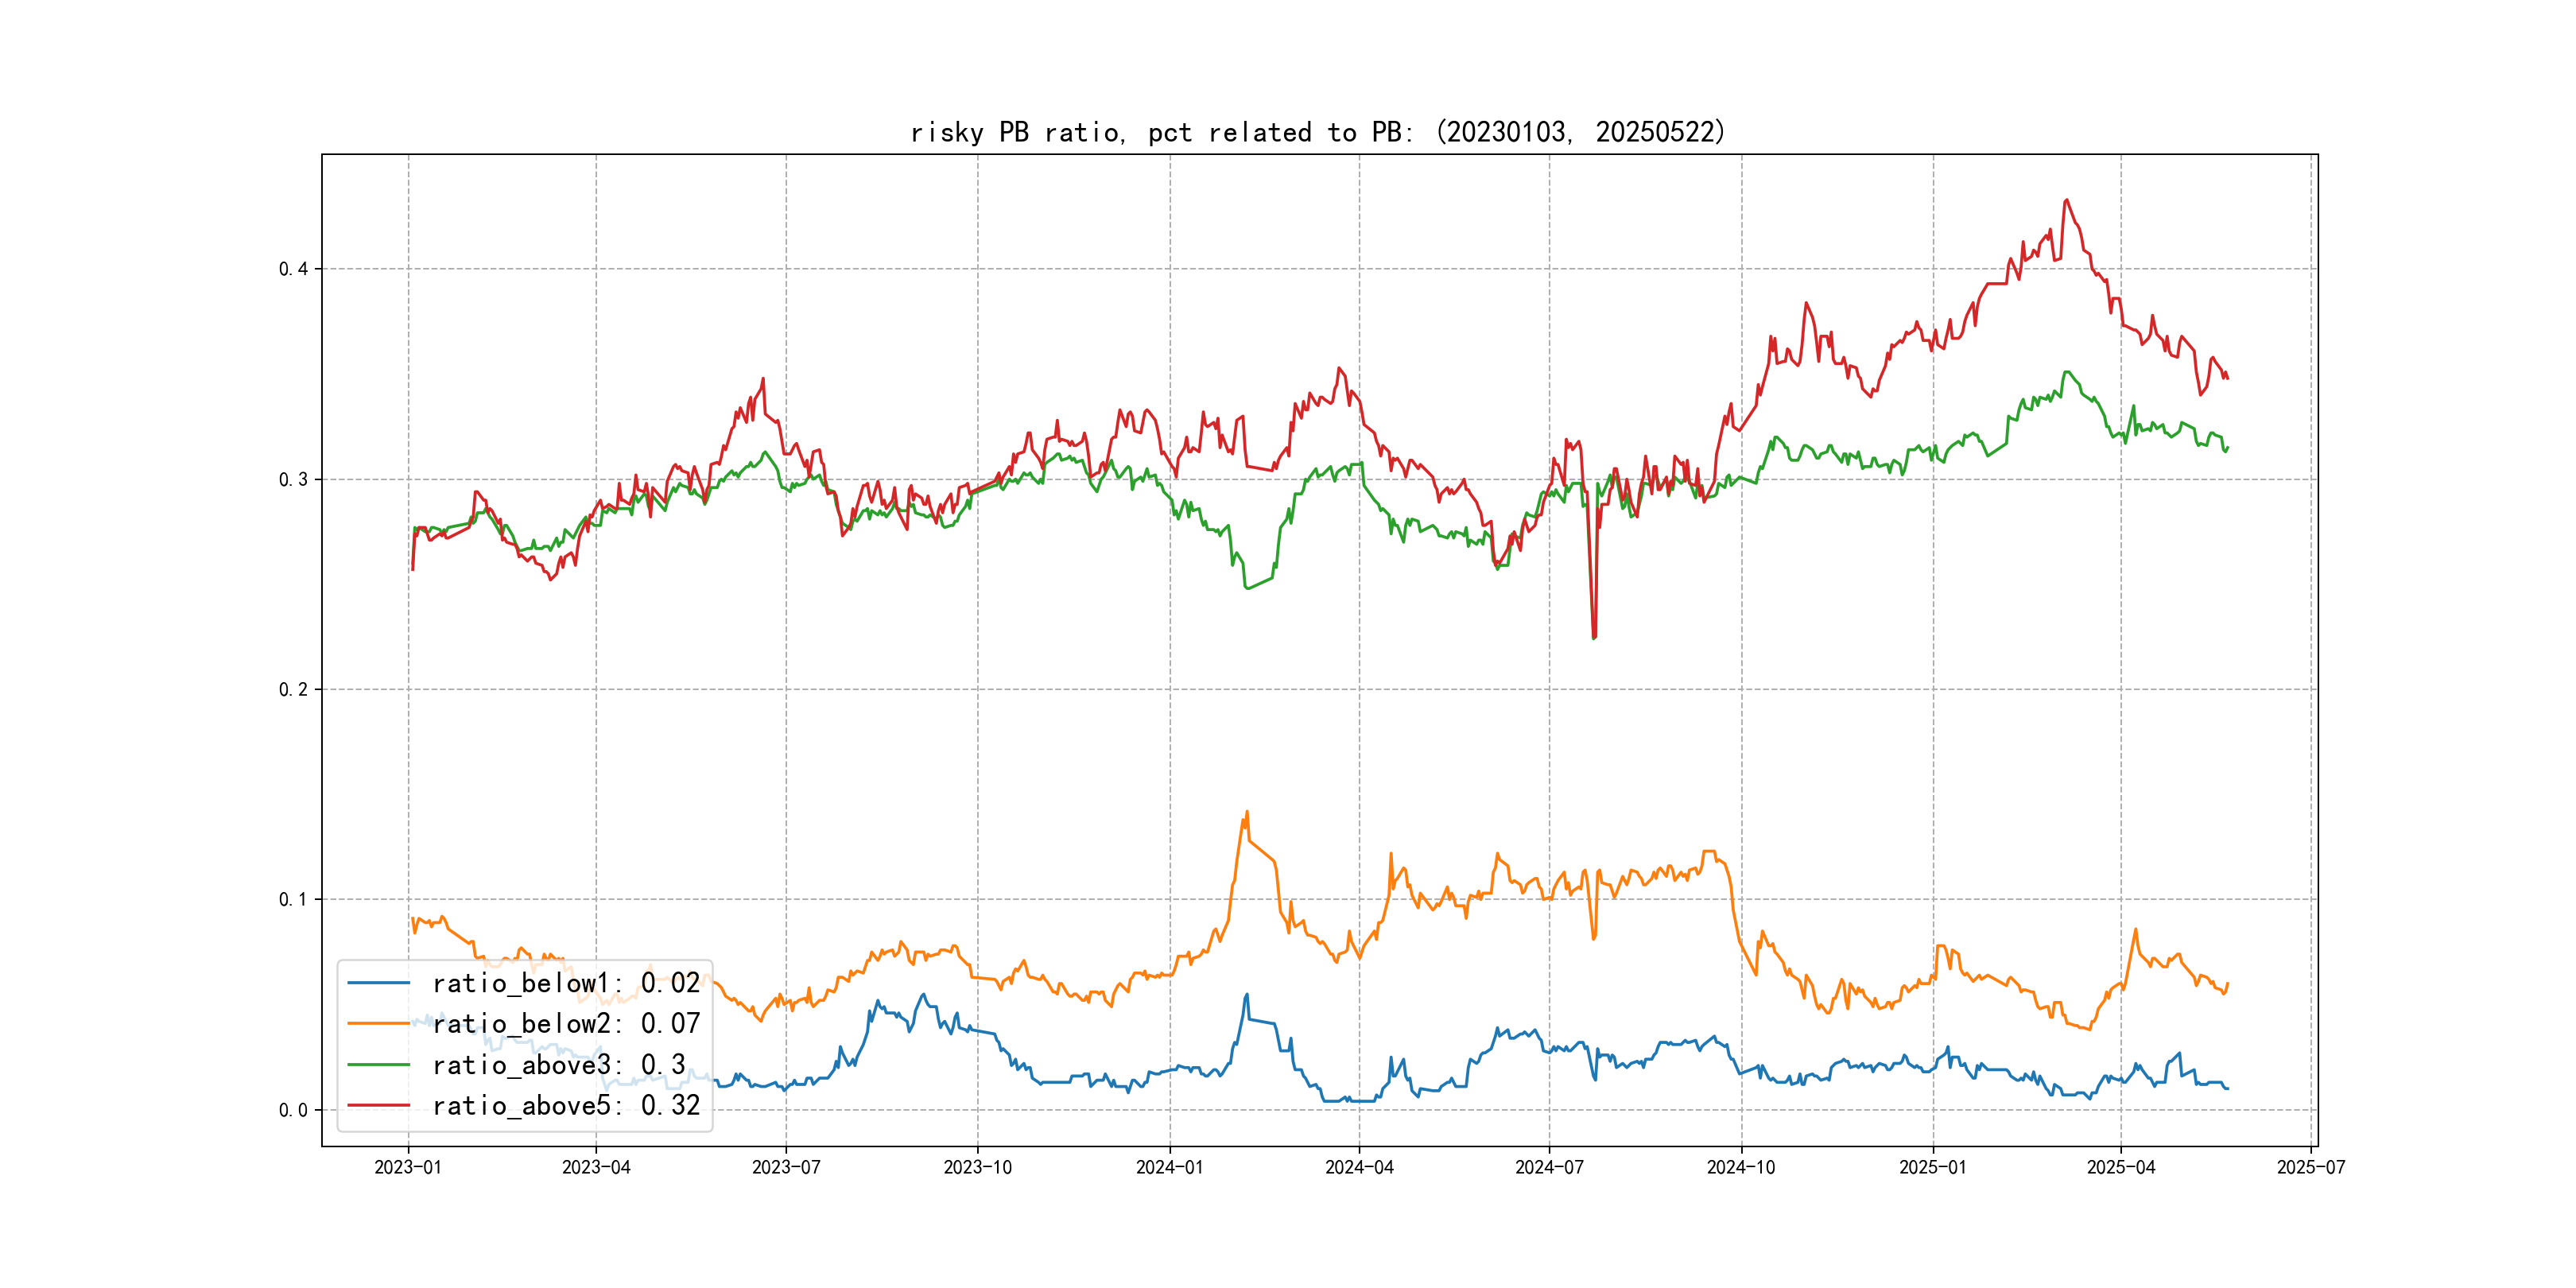Click the 2025-04 x-axis date label
The width and height of the screenshot is (2576, 1288).
point(2121,1167)
